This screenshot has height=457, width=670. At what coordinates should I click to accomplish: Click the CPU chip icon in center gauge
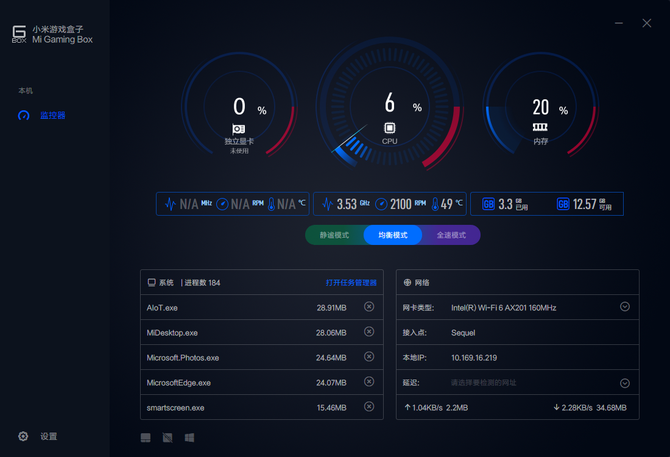(390, 129)
